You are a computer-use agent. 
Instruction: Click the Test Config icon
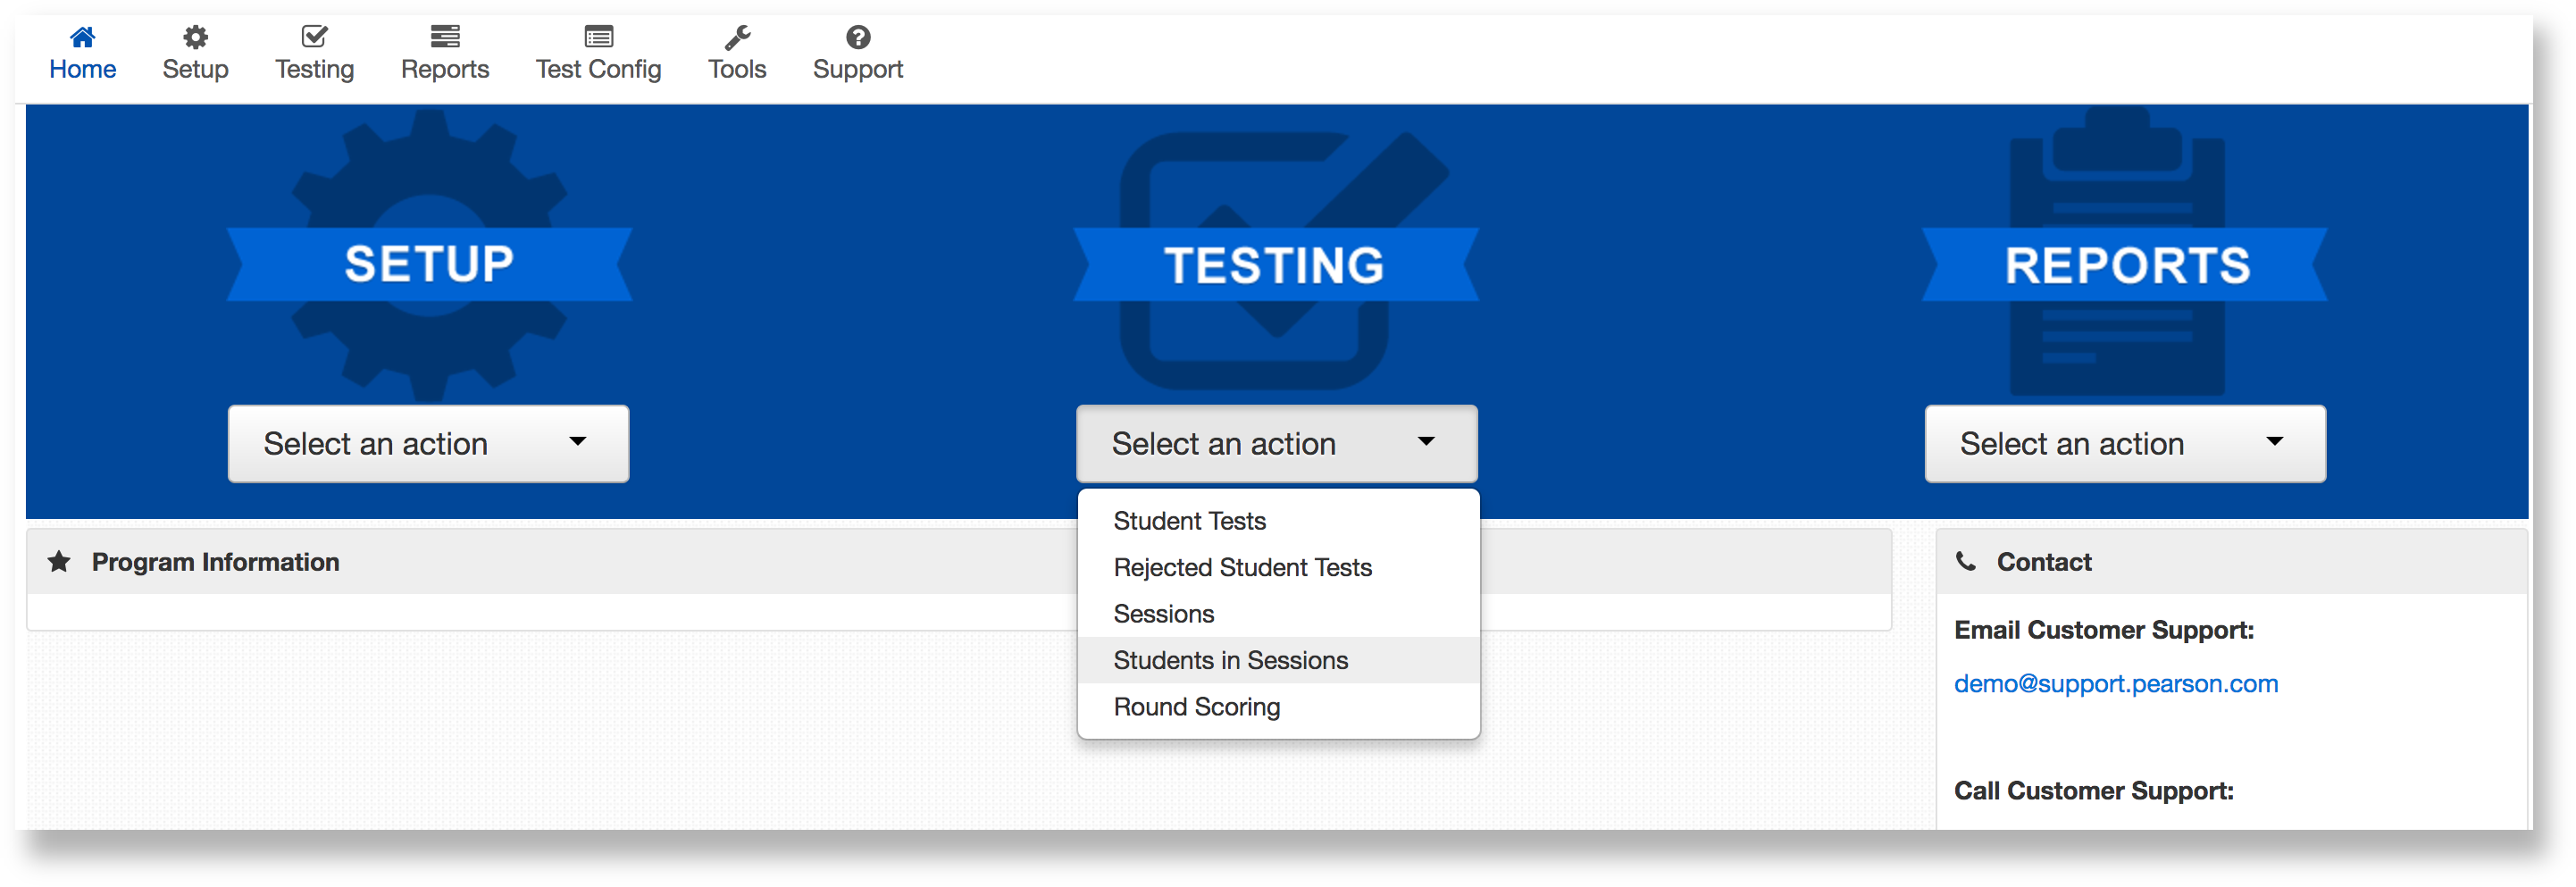point(598,38)
